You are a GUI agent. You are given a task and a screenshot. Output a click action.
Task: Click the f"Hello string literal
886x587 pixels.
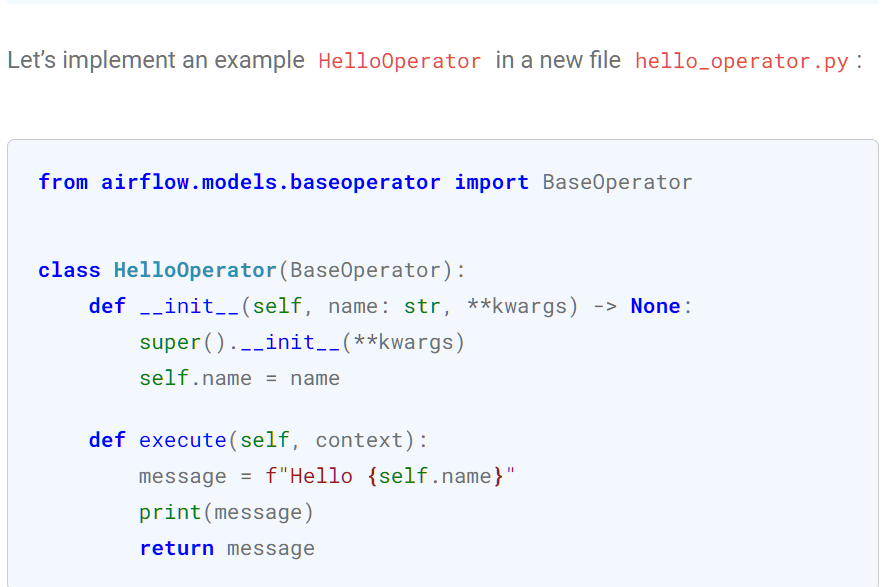[x=309, y=476]
